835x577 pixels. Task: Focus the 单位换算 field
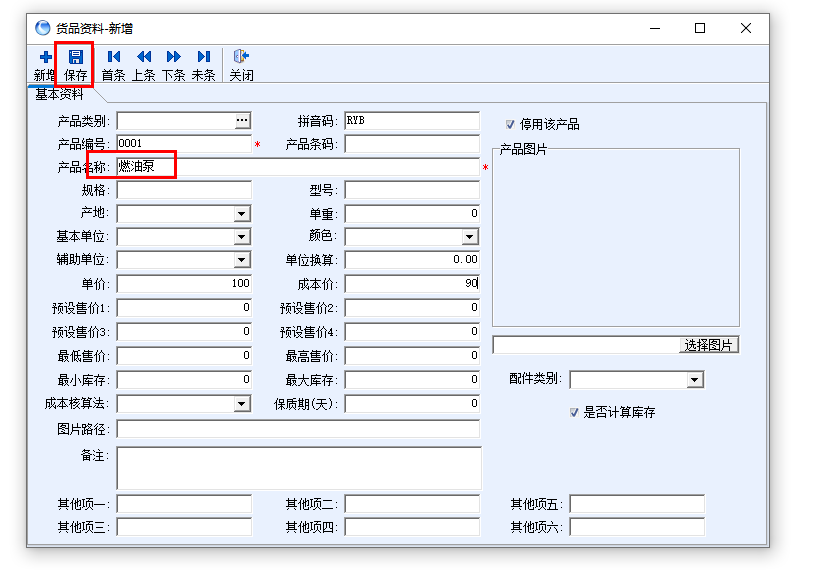pyautogui.click(x=412, y=260)
